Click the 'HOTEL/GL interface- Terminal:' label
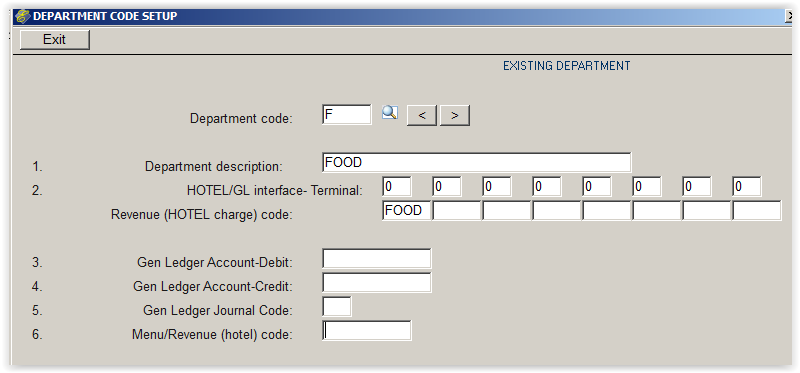 point(275,191)
